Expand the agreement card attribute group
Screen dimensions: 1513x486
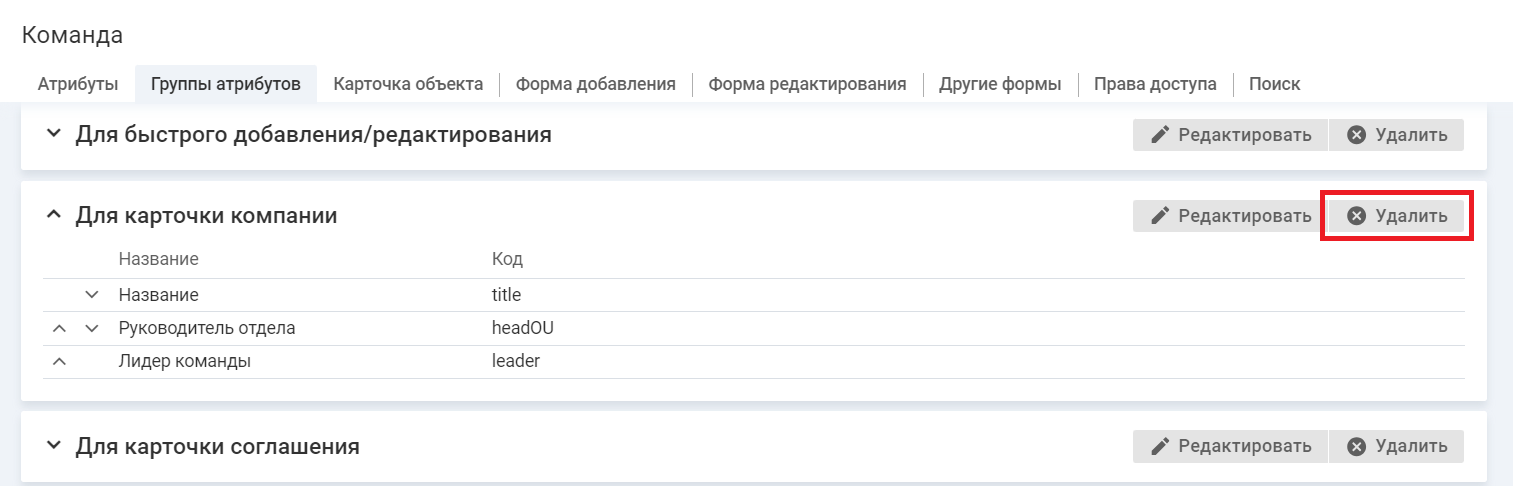click(53, 446)
